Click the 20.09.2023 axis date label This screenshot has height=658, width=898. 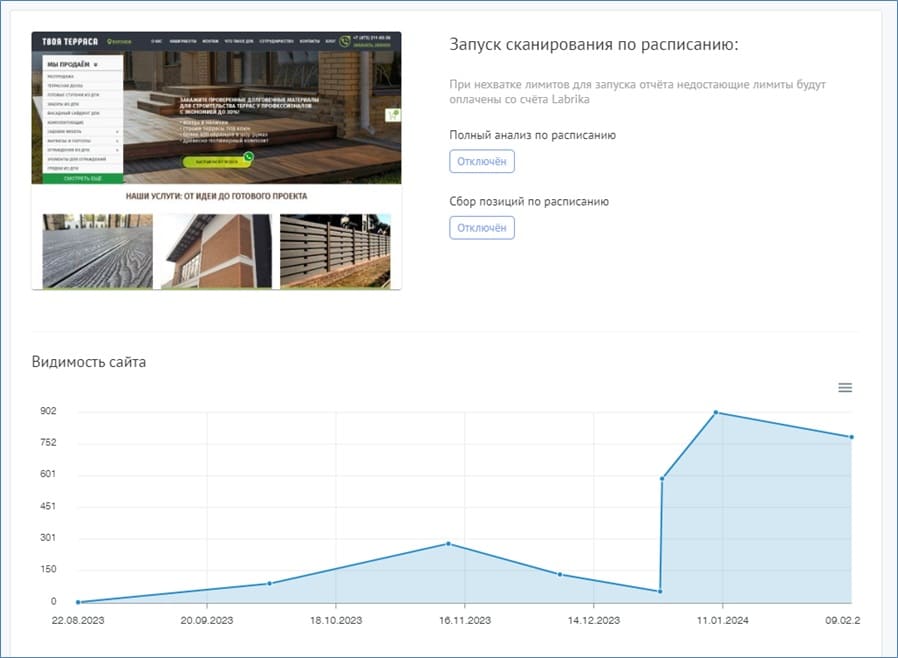point(207,620)
